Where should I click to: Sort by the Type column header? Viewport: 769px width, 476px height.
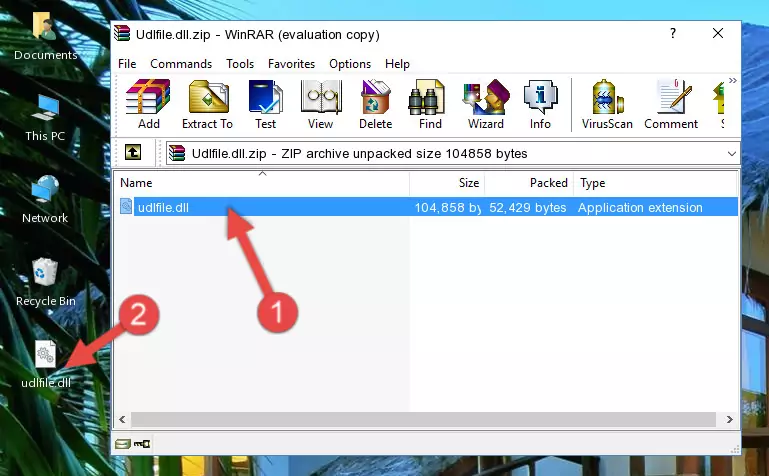pyautogui.click(x=655, y=183)
